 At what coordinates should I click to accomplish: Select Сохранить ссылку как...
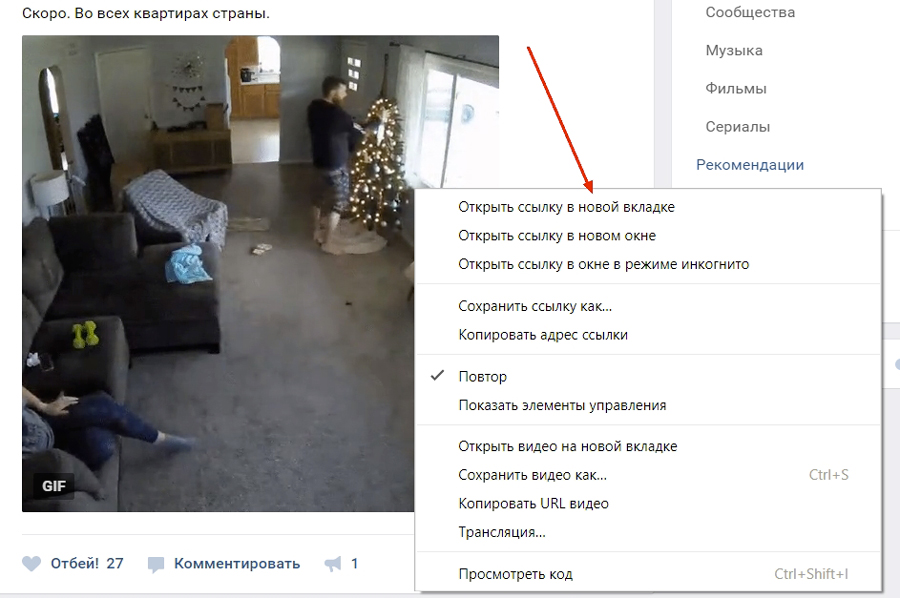648,306
